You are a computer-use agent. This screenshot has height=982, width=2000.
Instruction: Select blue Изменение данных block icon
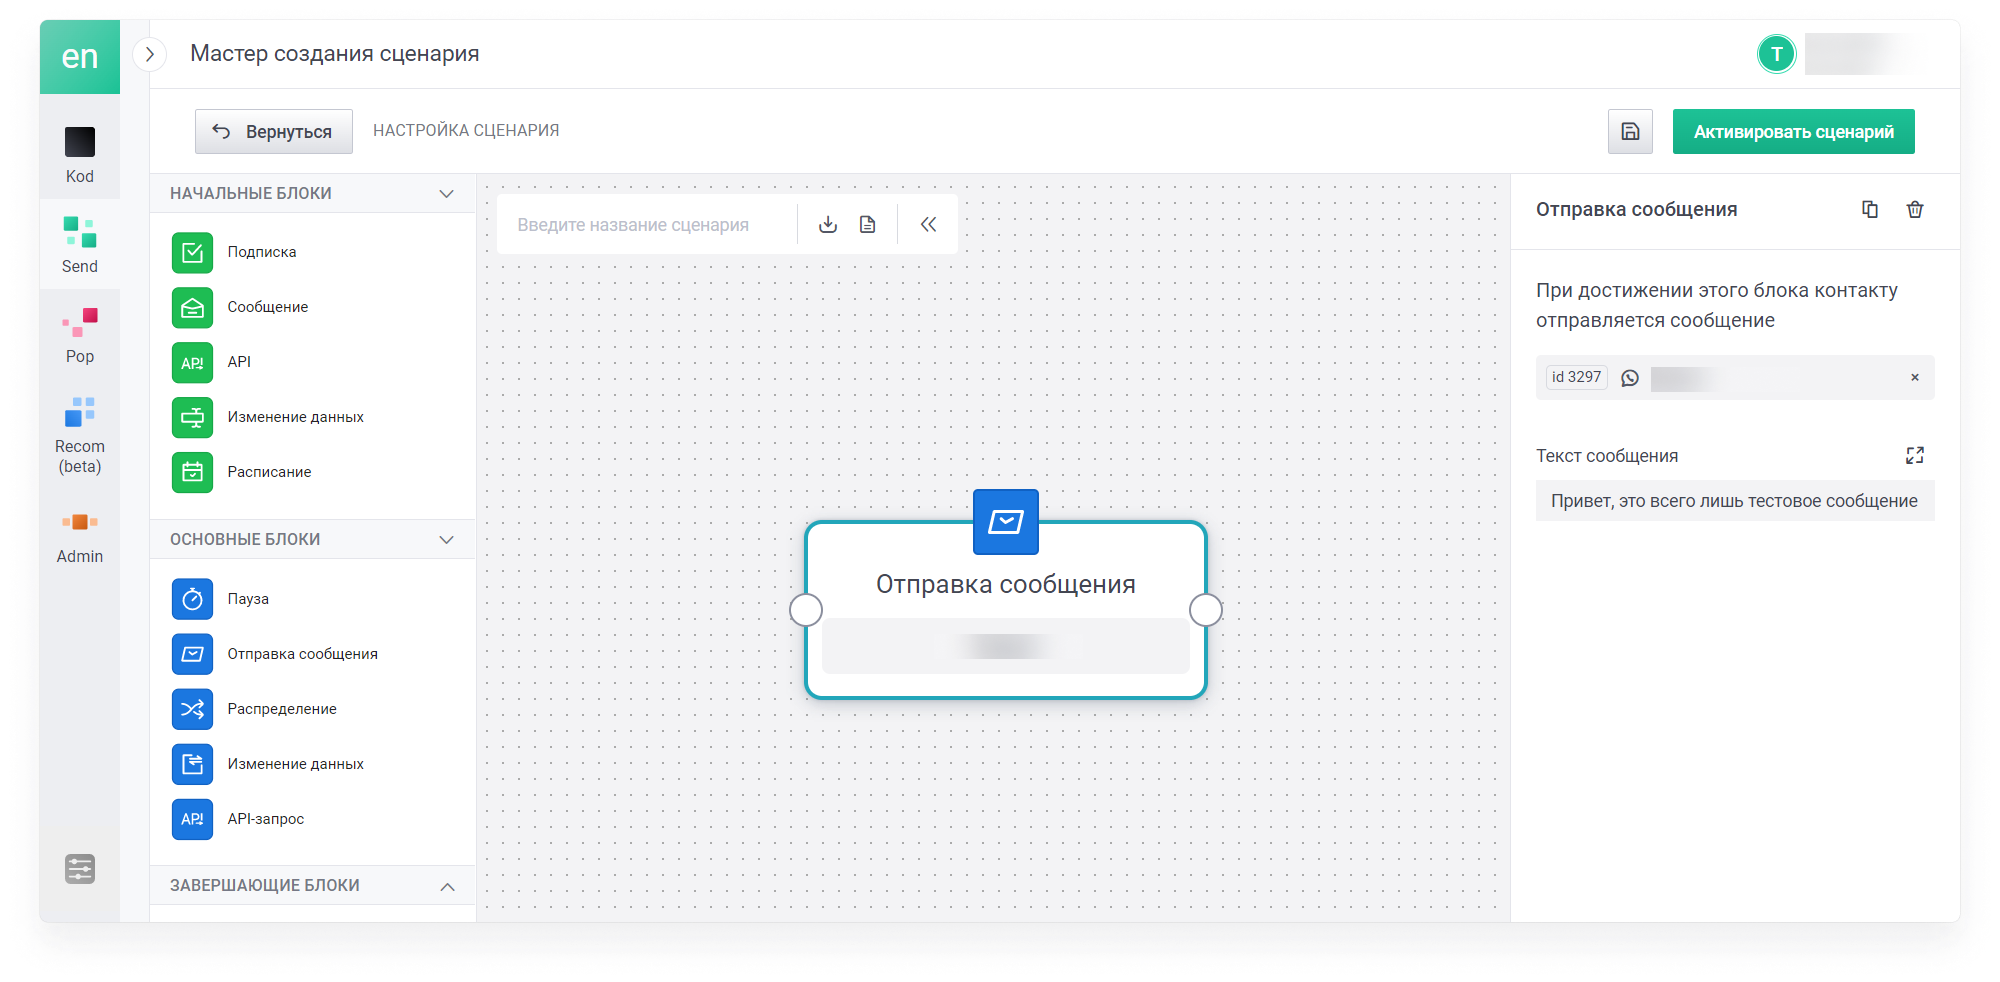(192, 764)
